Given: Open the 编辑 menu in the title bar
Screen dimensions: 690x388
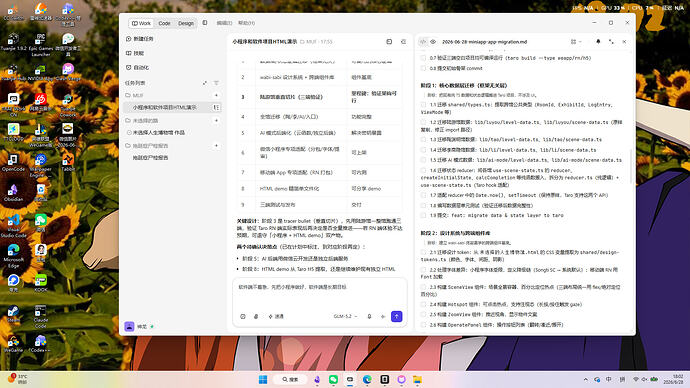Looking at the screenshot, I should (x=224, y=23).
